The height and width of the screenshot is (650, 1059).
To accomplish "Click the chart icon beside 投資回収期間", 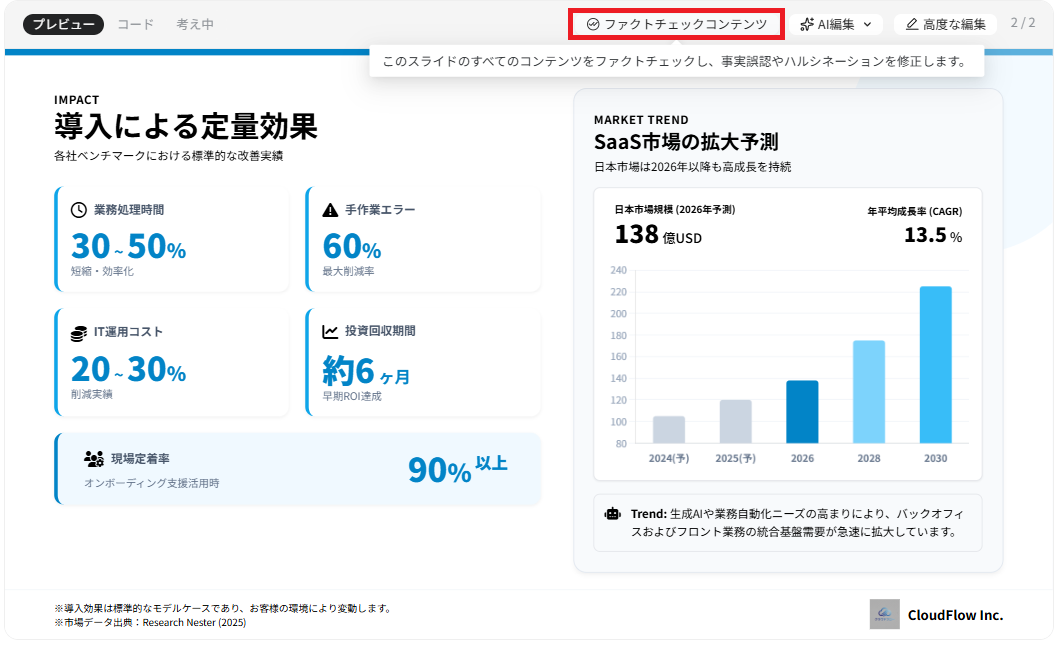I will click(330, 332).
